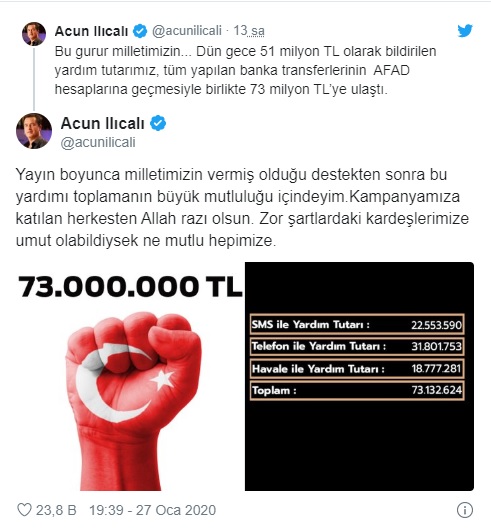Screen dimensions: 491x530
Task: Click verified badge in parent tweet header
Action: point(140,31)
